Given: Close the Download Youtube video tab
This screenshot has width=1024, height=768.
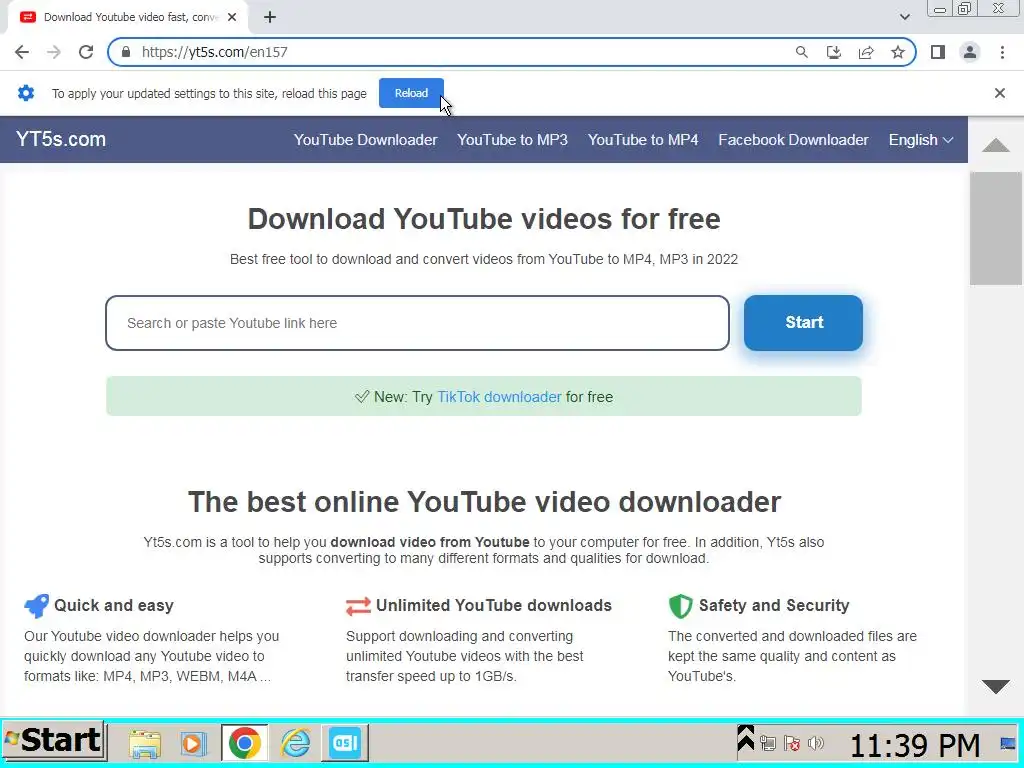Looking at the screenshot, I should coord(232,18).
